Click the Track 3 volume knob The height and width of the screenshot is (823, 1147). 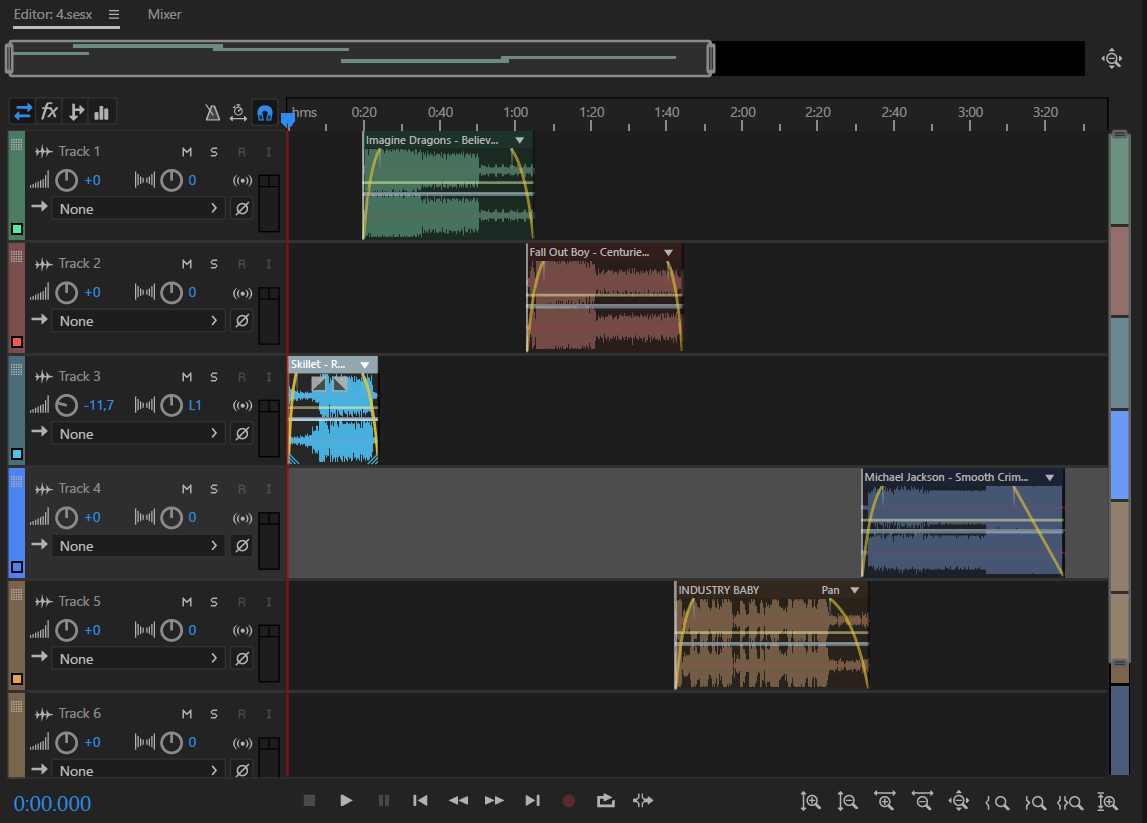pos(66,405)
